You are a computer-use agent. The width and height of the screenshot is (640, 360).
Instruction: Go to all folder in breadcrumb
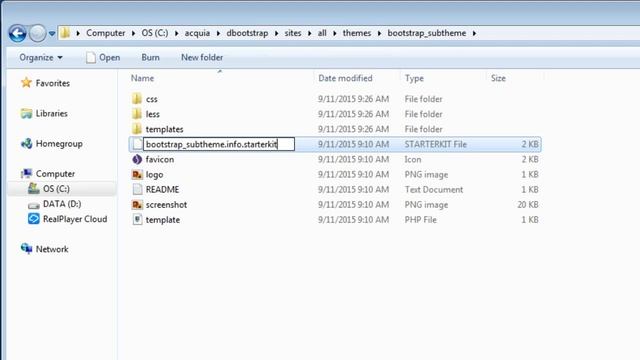coord(322,33)
